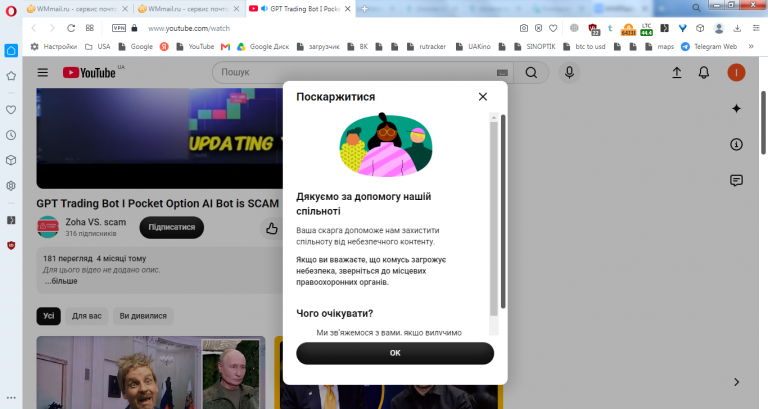The height and width of the screenshot is (409, 768).
Task: Switch to the GPT Trading Bot tab
Action: click(x=301, y=9)
